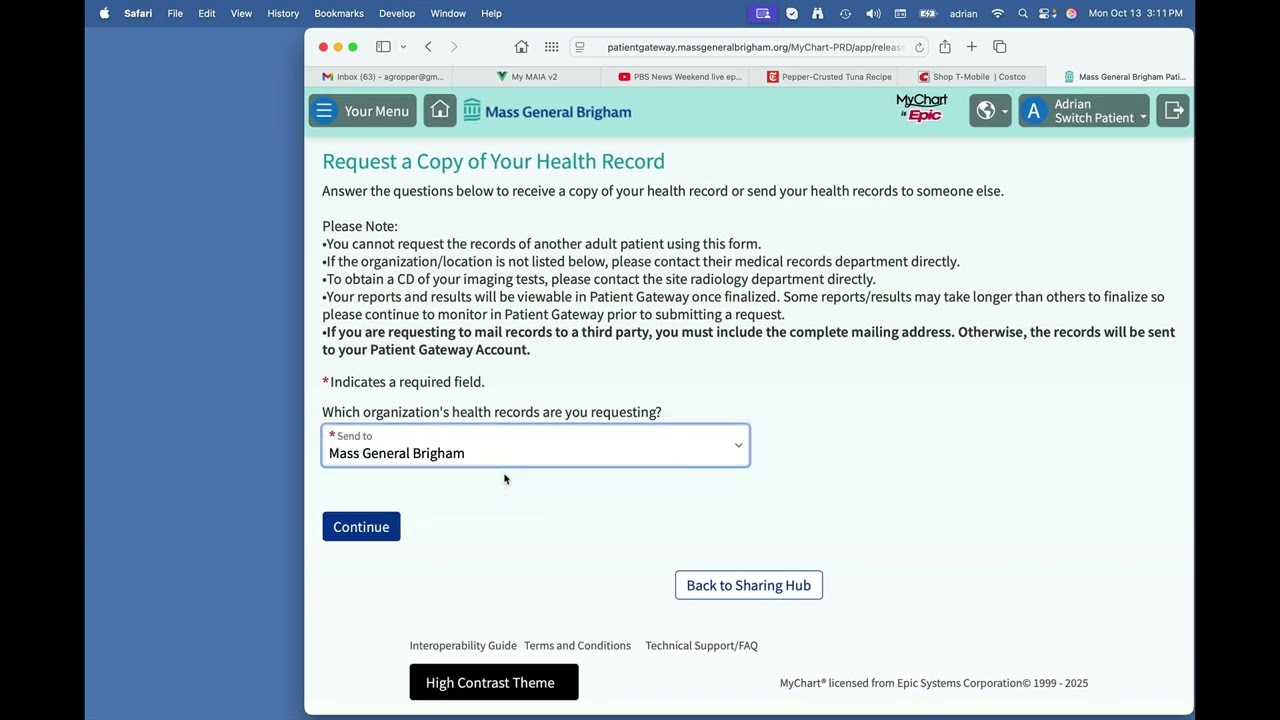Viewport: 1280px width, 720px height.
Task: Open the Safari apps grid icon
Action: [x=551, y=47]
